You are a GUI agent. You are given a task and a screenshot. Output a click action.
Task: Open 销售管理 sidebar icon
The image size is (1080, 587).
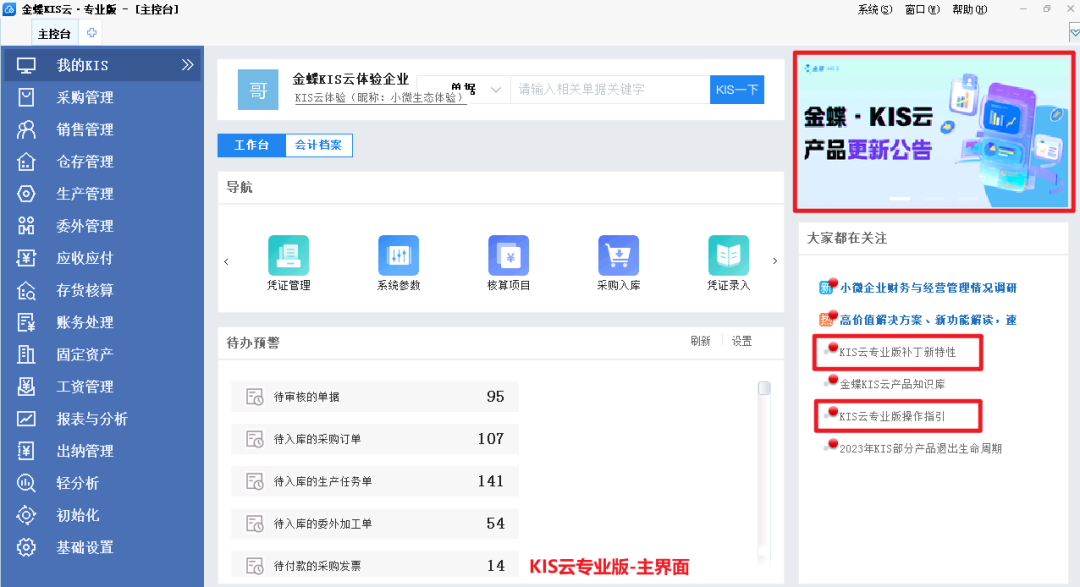pos(26,130)
